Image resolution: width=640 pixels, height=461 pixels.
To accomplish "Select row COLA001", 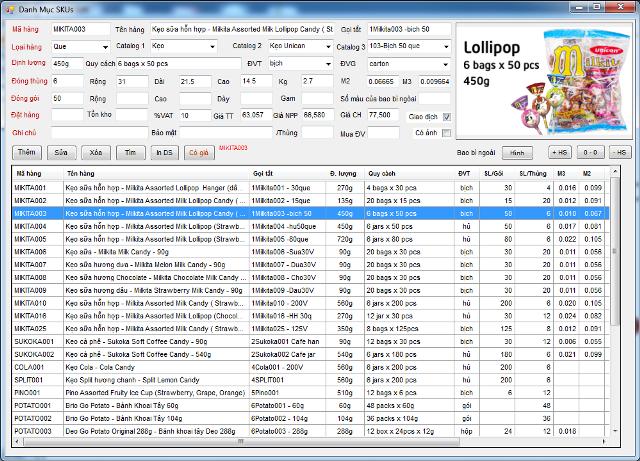I will 311,367.
